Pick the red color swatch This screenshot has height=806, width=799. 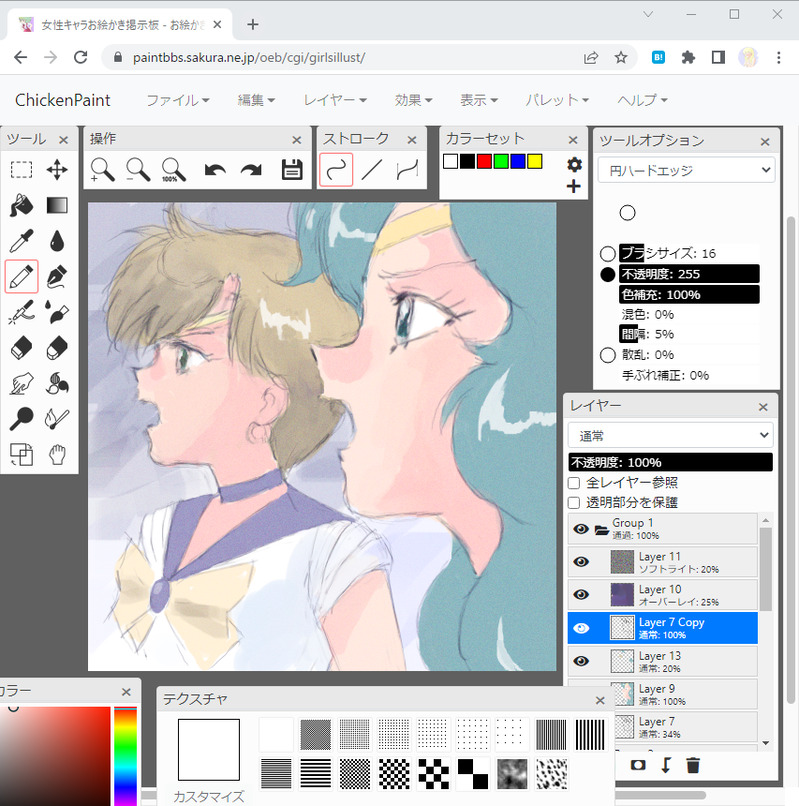(x=484, y=161)
